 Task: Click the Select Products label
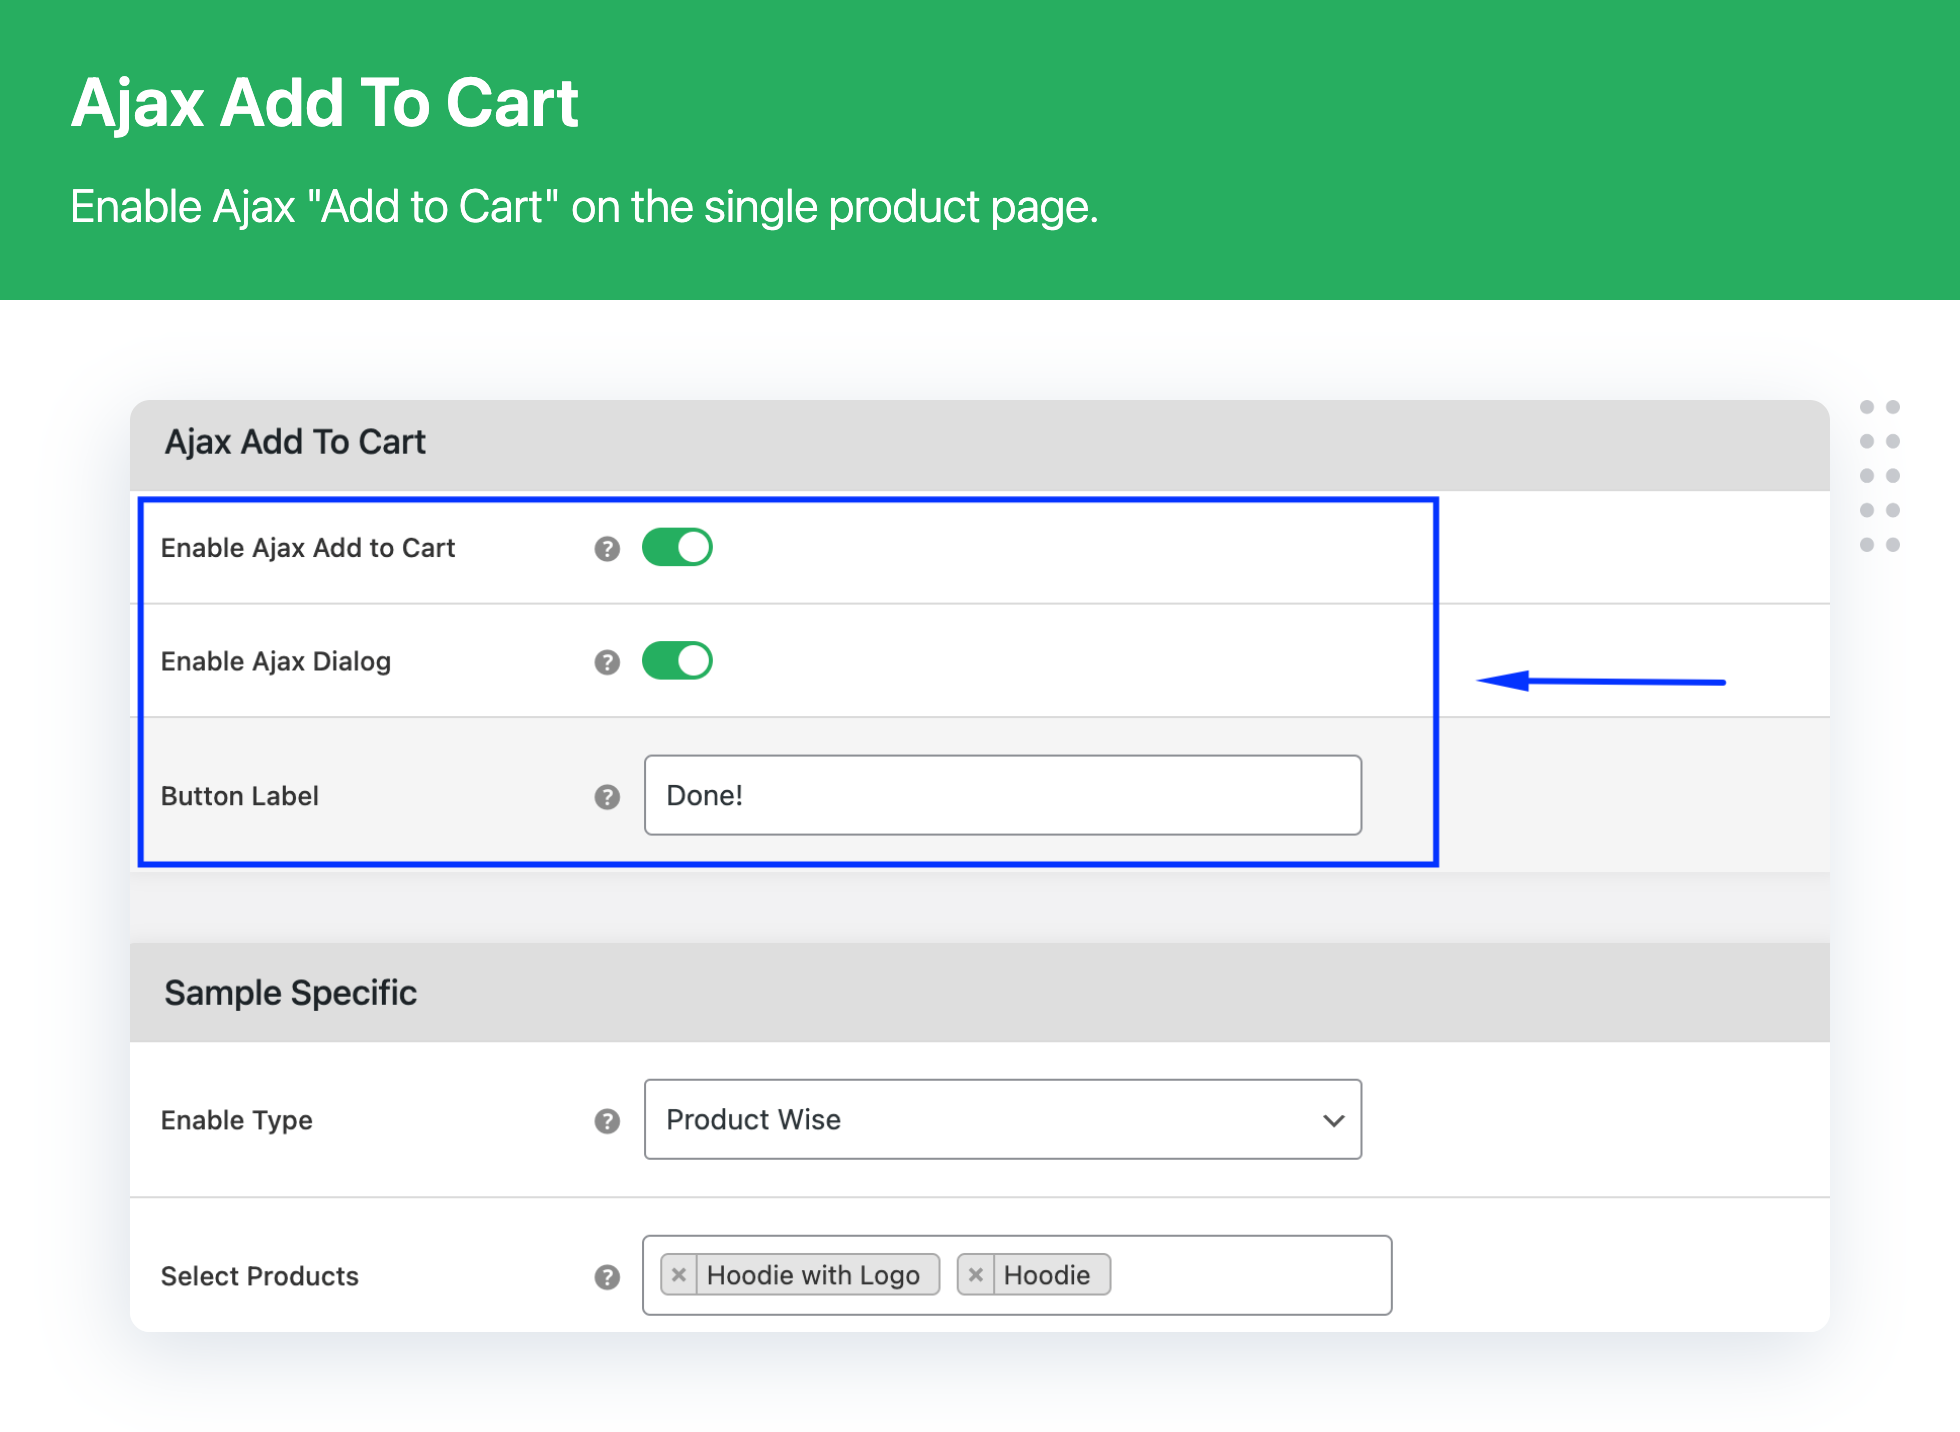(260, 1276)
